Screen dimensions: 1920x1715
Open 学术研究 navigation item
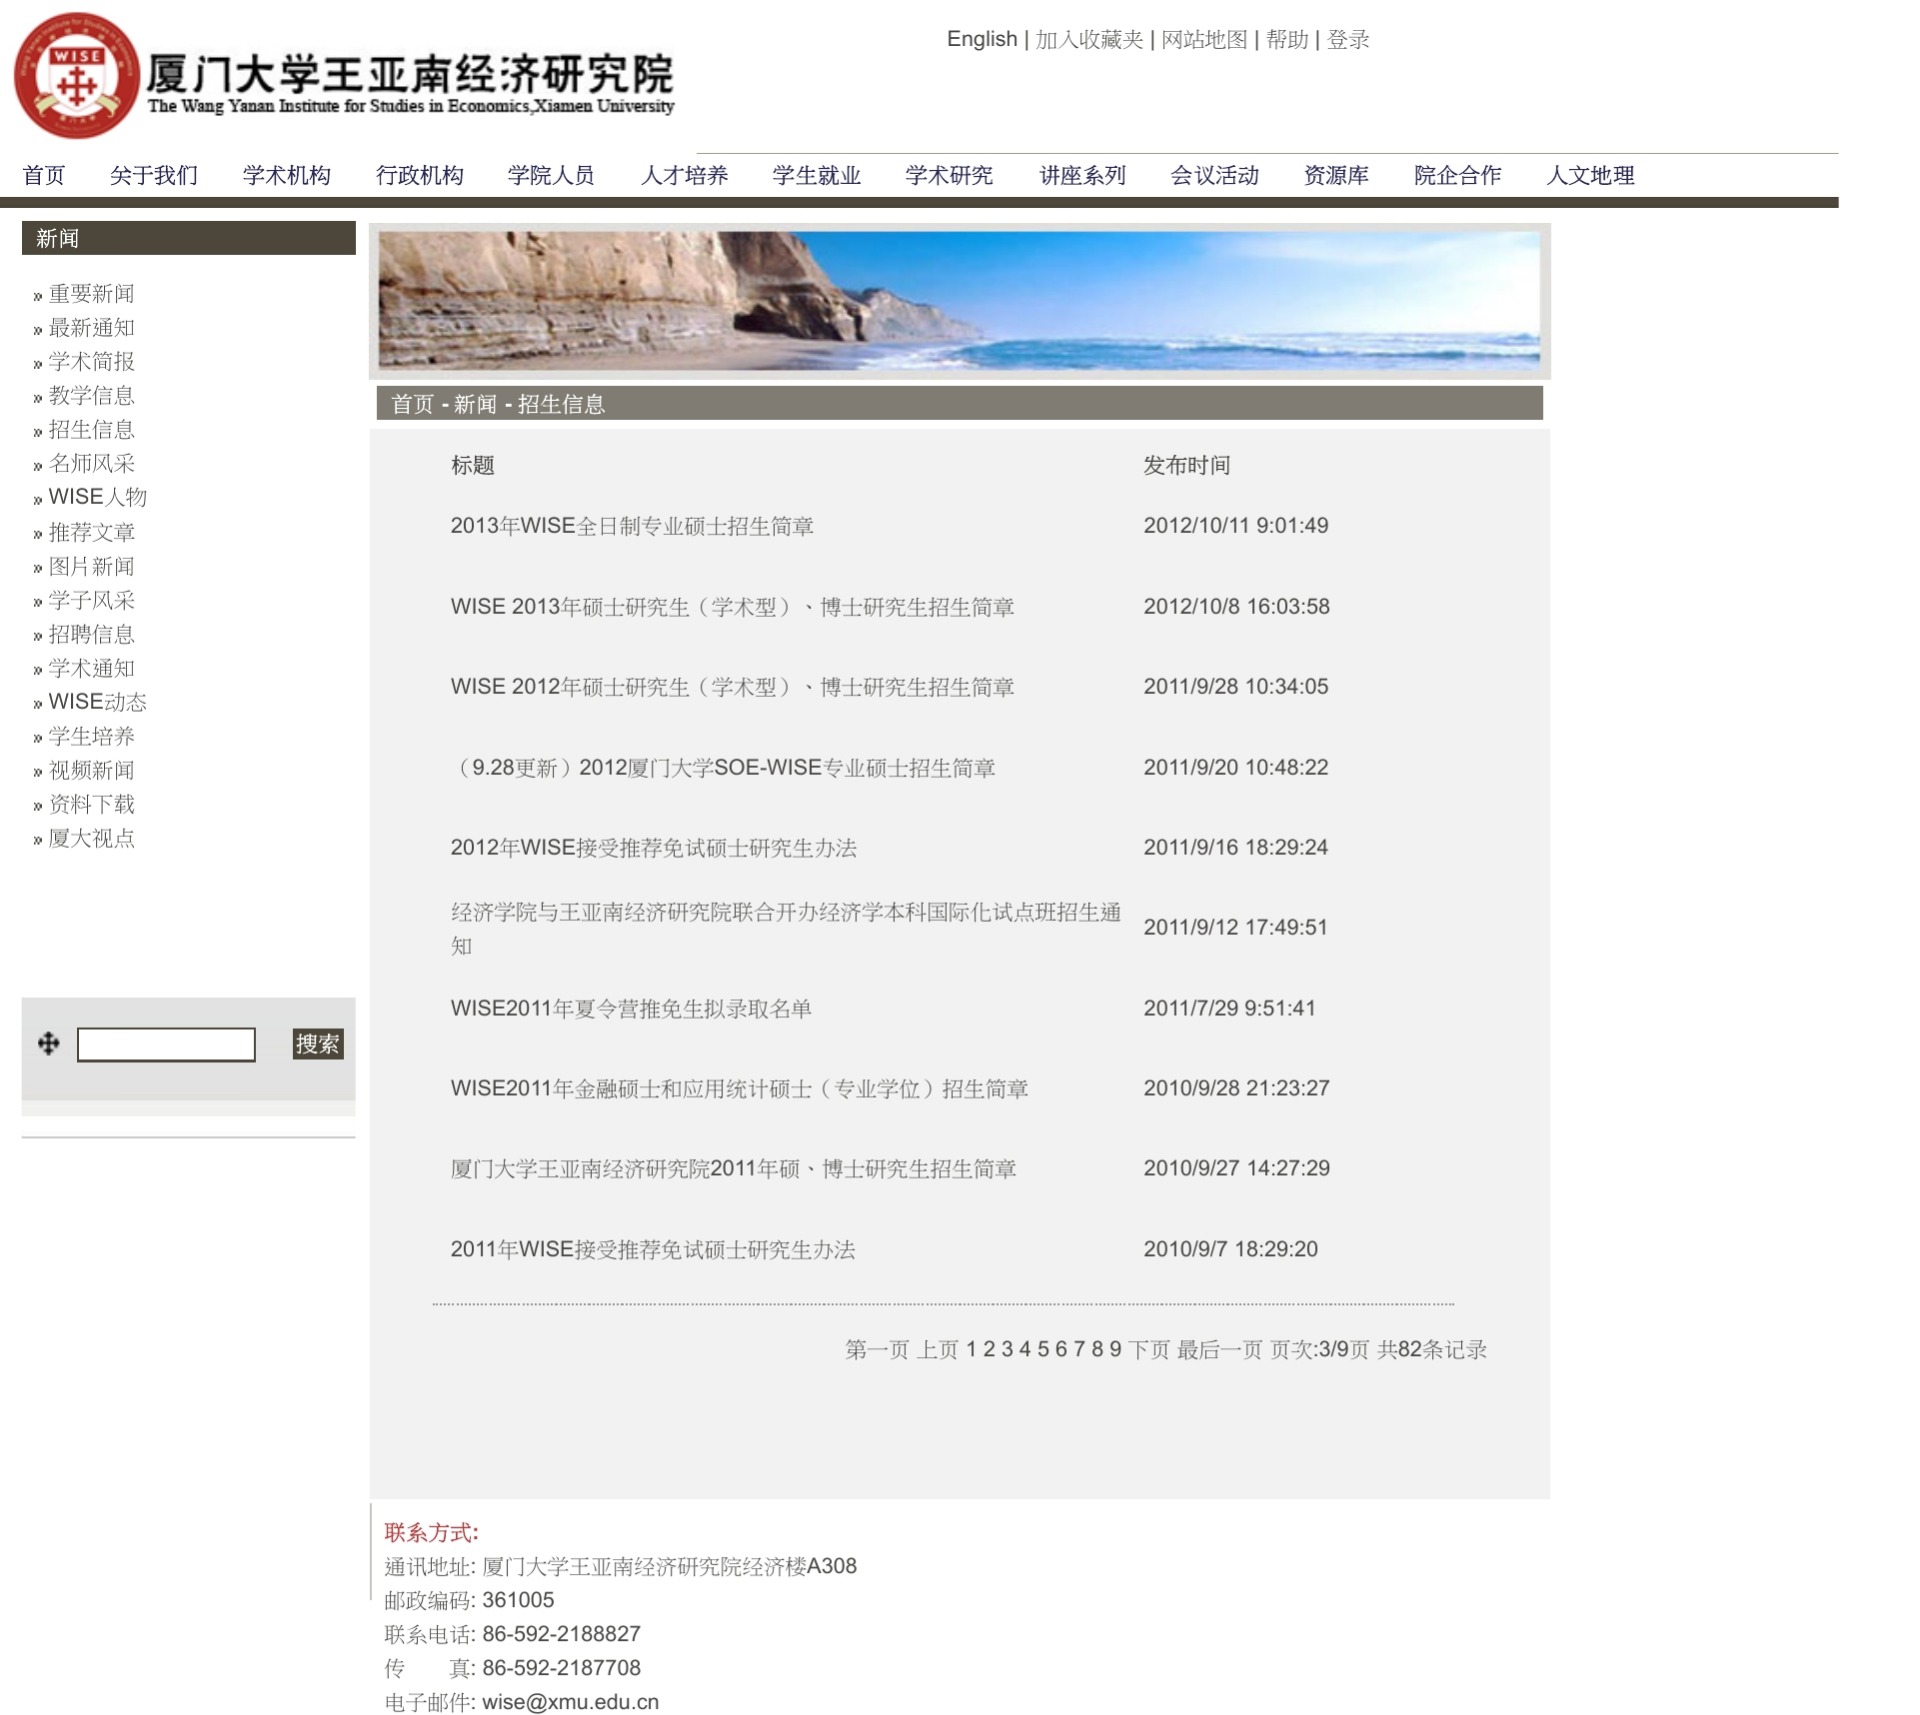[x=949, y=175]
